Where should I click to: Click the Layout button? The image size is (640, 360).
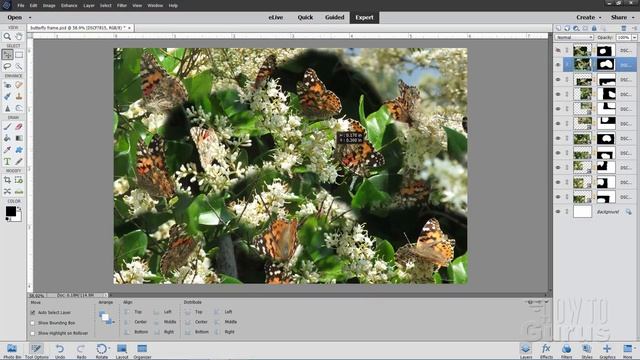(x=122, y=351)
